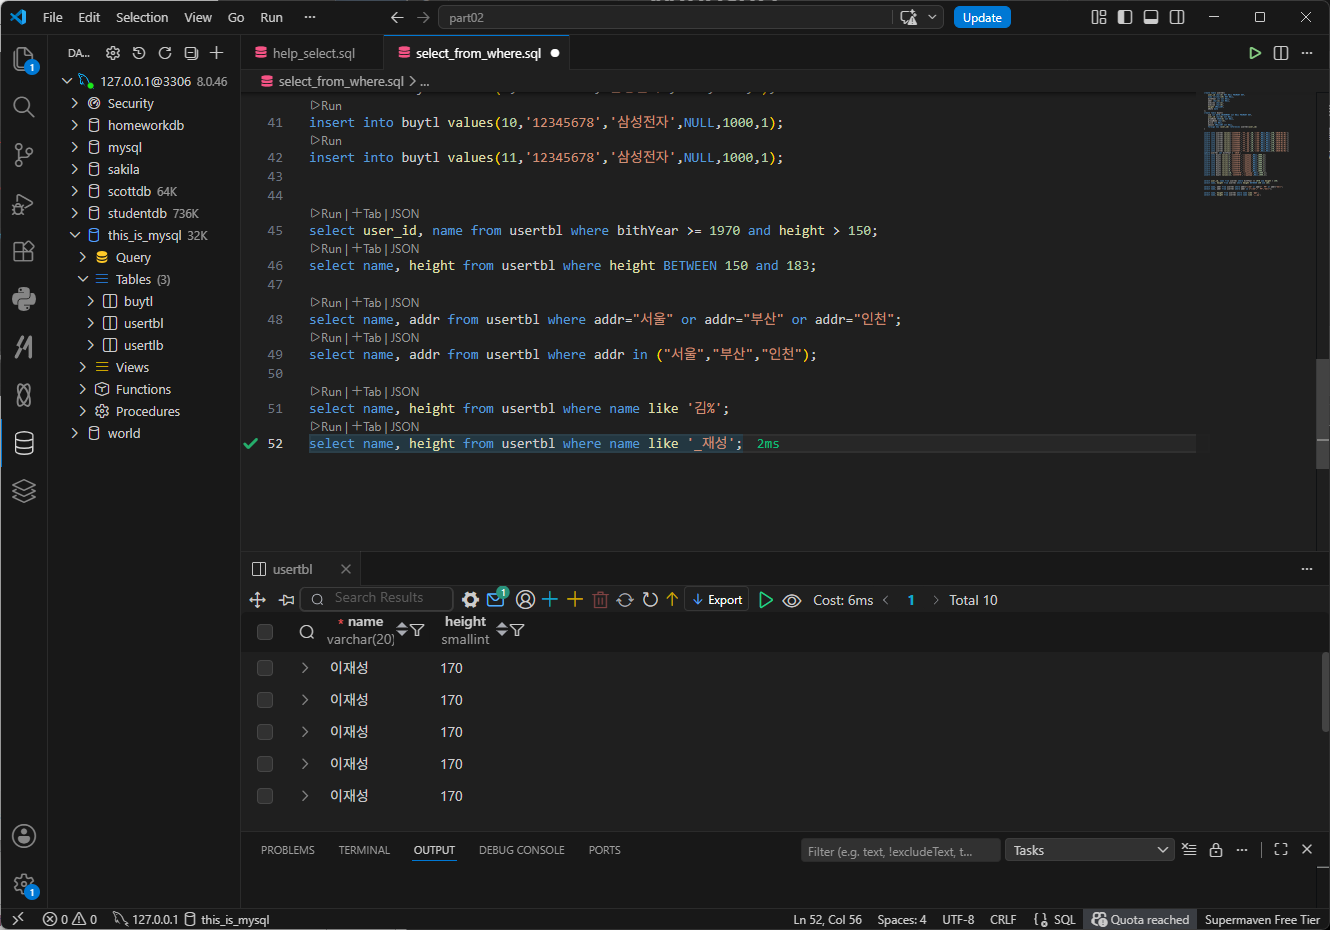Open the File menu

pos(53,17)
